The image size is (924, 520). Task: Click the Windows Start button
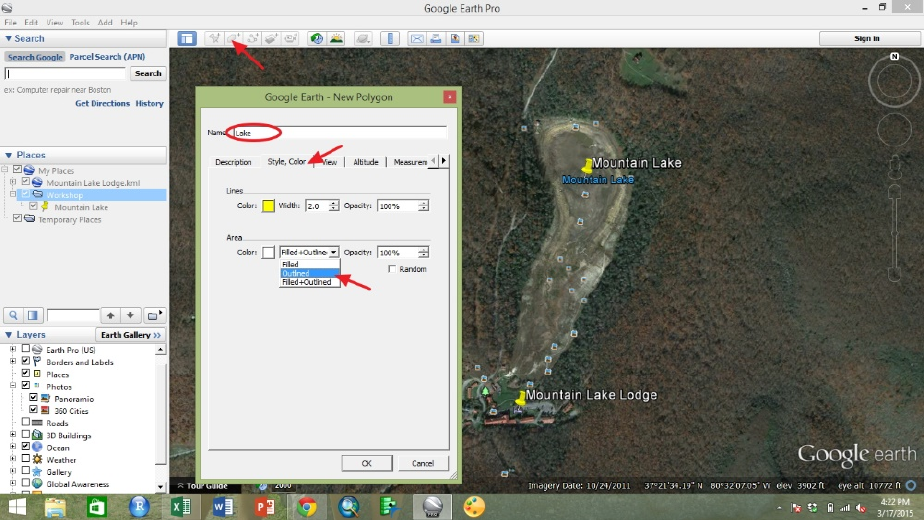click(17, 507)
